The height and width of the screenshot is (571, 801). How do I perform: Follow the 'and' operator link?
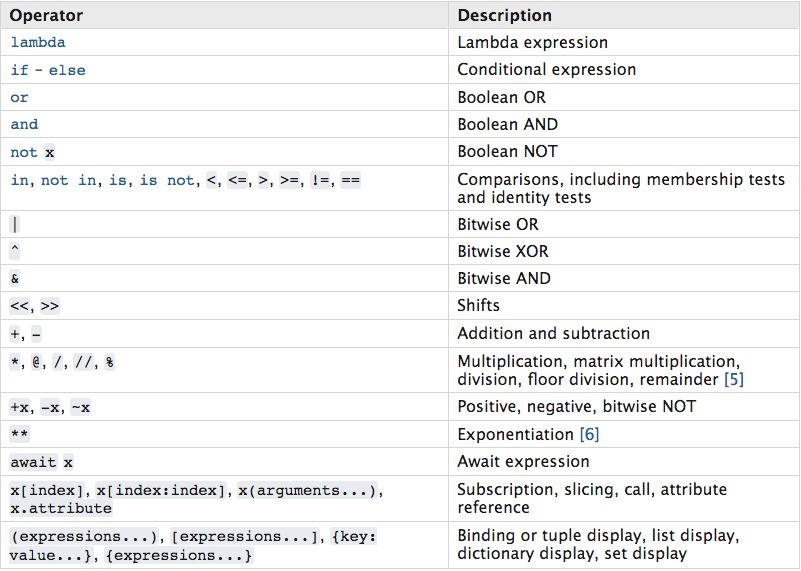point(24,125)
